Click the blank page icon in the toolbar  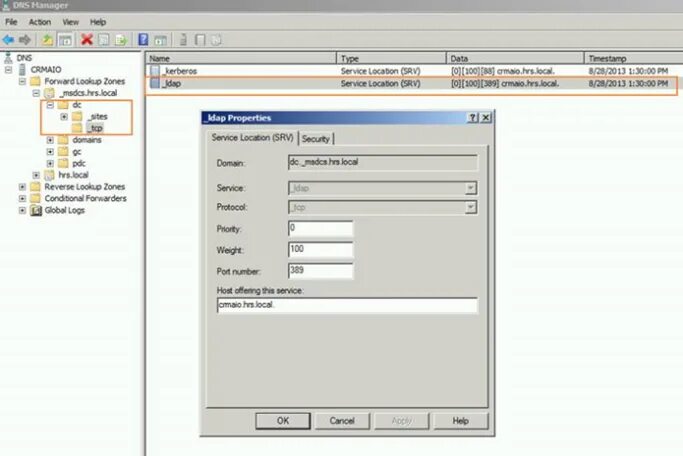click(x=200, y=40)
